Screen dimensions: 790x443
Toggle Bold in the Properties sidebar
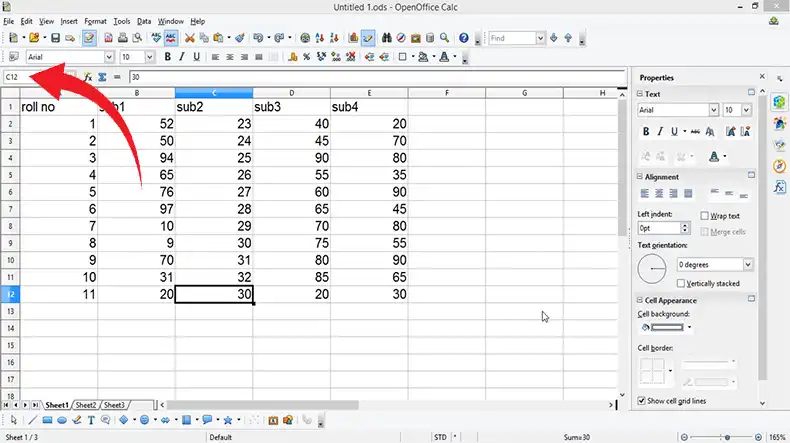point(645,132)
